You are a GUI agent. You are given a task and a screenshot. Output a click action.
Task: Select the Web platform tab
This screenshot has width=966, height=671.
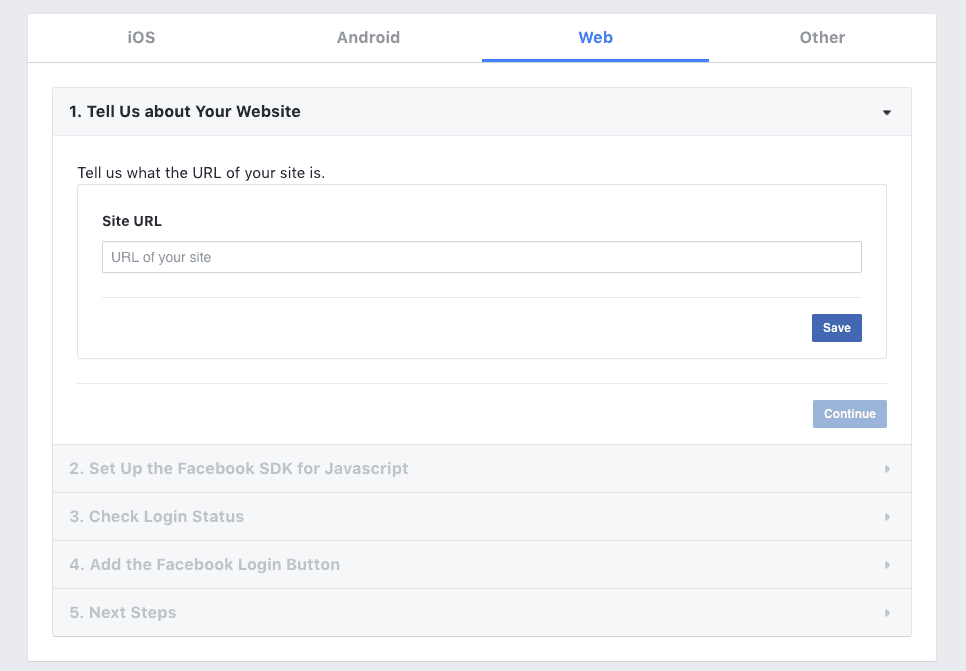pyautogui.click(x=595, y=38)
